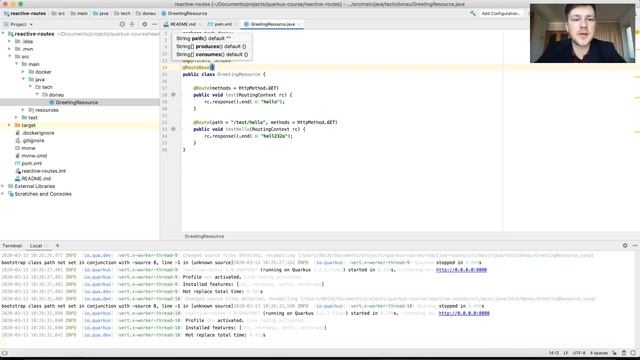Click the read-only lock icon in status bar
Image resolution: width=640 pixels, height=360 pixels.
[x=615, y=353]
